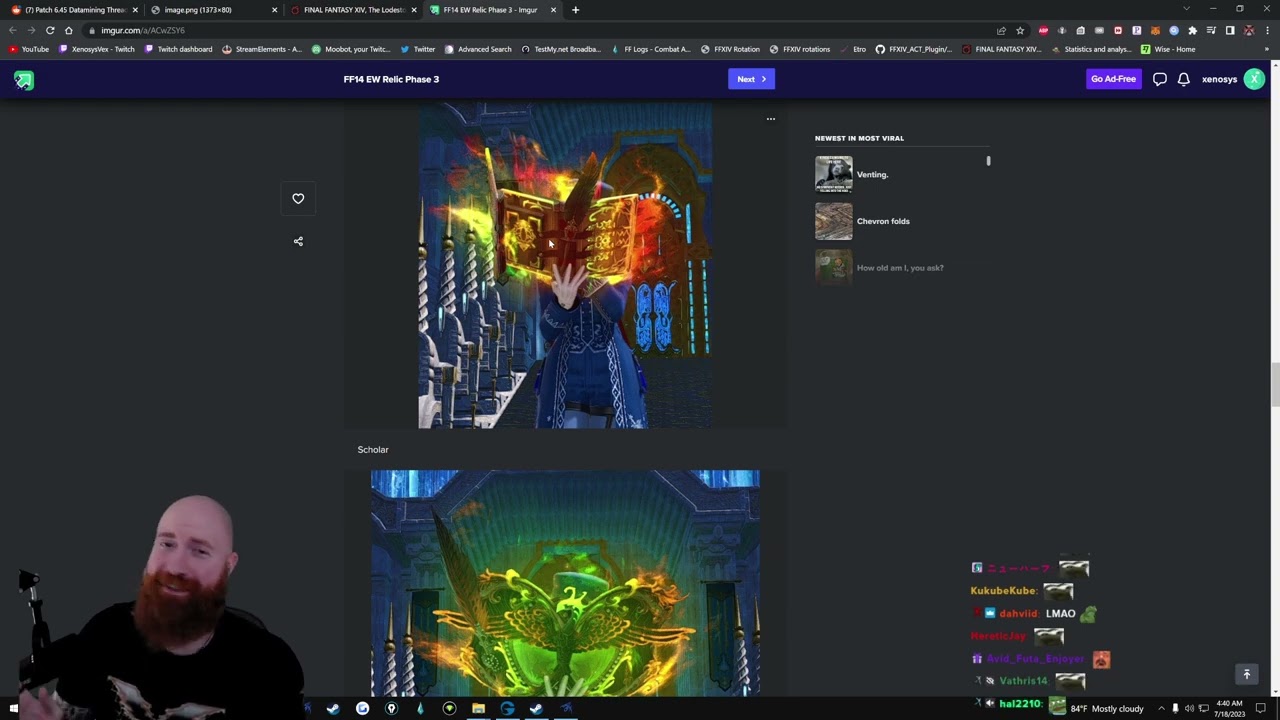Open a new browser tab
The image size is (1280, 720).
click(575, 10)
